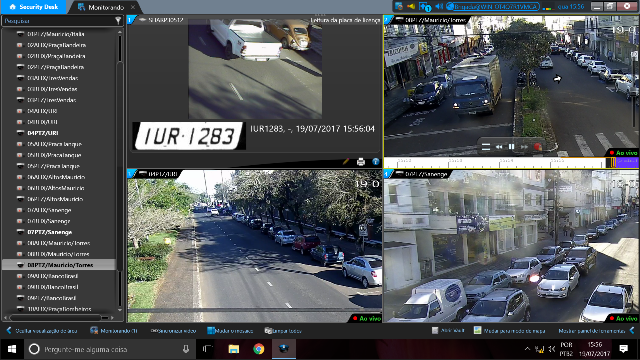
Task: Toggle the speaker icon in the top bar
Action: coord(439,7)
